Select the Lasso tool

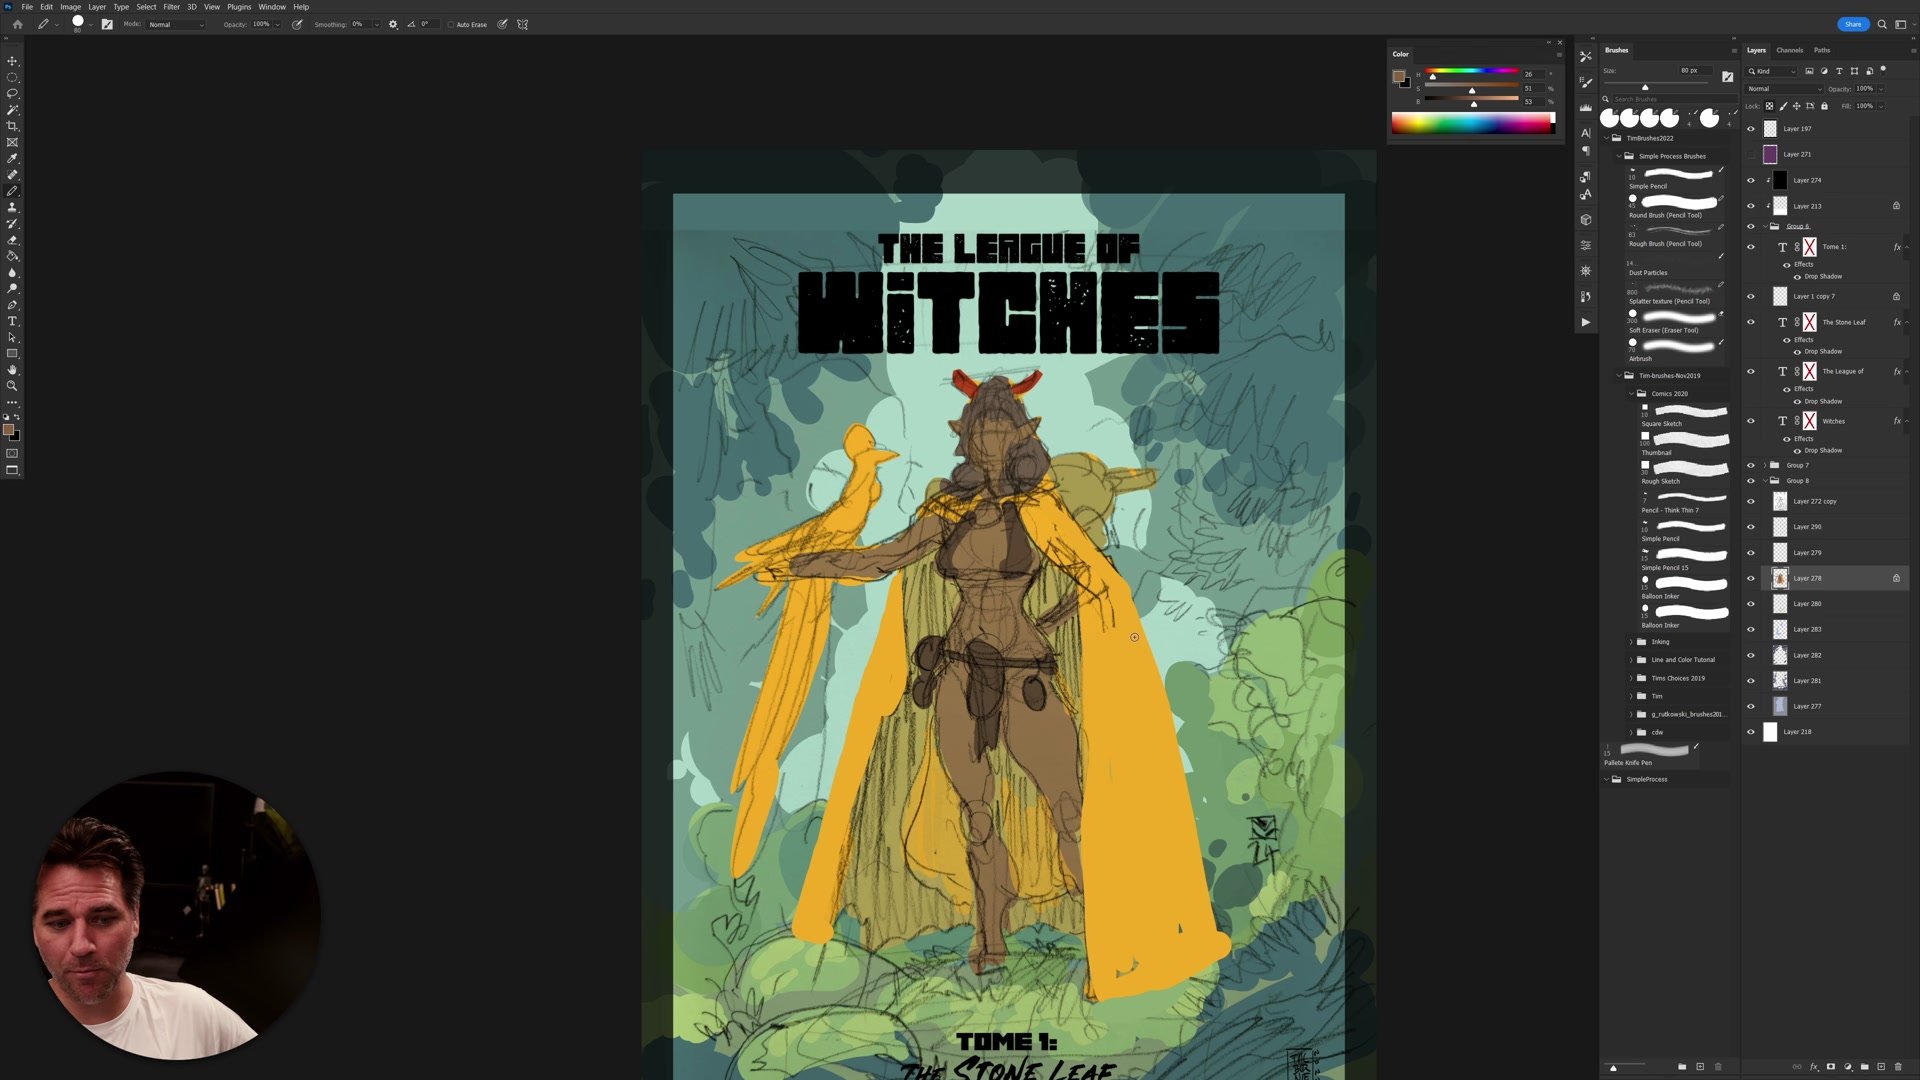click(12, 93)
